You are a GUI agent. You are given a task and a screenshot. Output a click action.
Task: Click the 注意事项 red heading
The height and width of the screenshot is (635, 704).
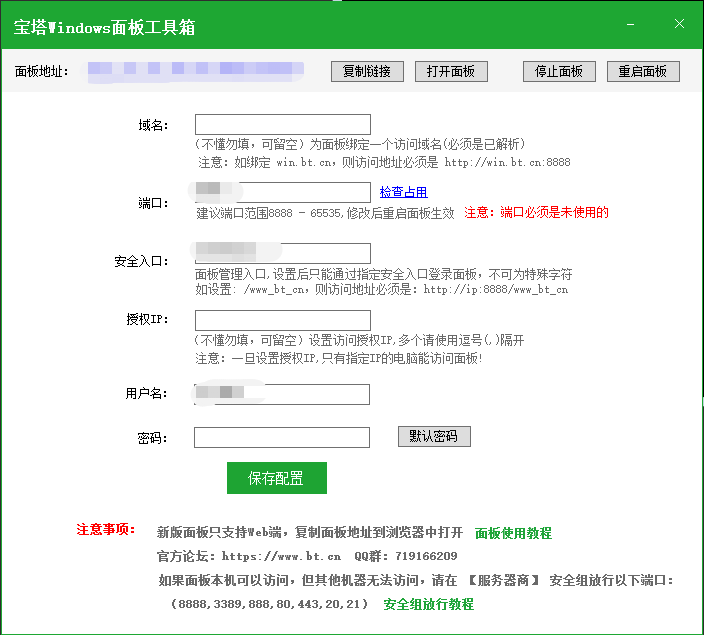click(106, 529)
